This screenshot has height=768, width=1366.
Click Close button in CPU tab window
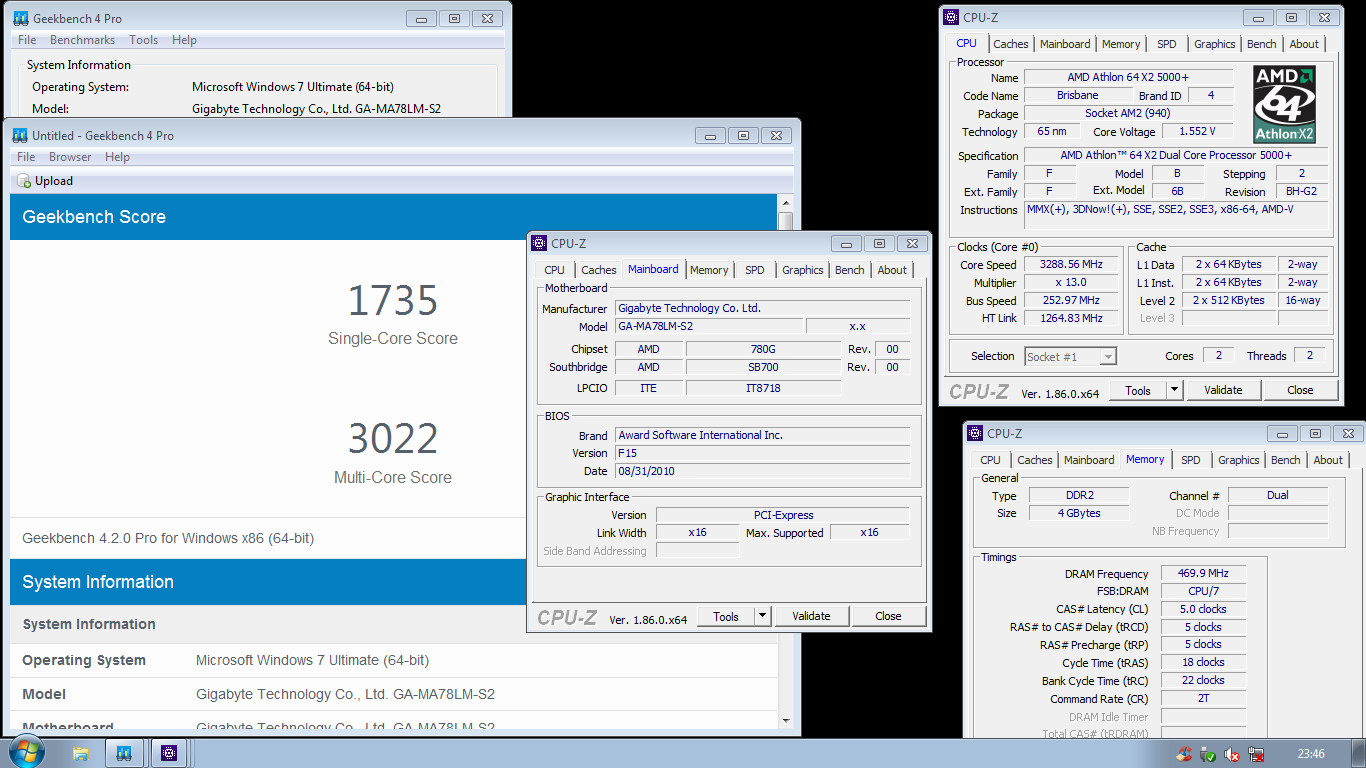[x=1300, y=390]
